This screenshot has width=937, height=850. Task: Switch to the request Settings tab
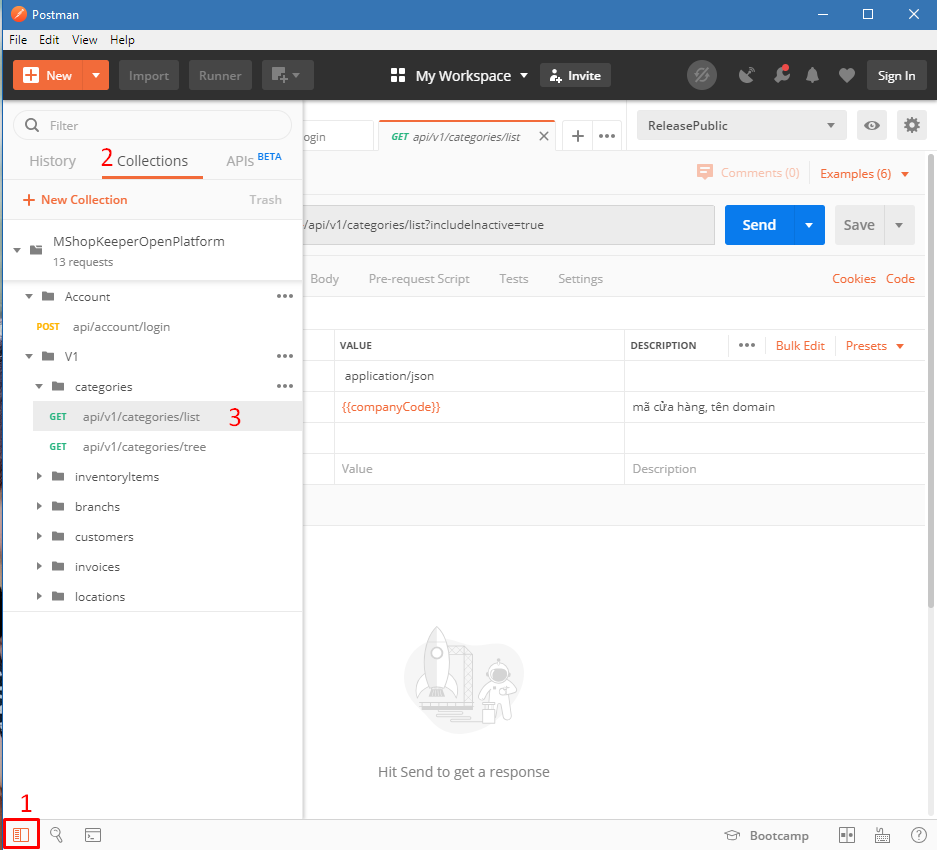(x=580, y=279)
